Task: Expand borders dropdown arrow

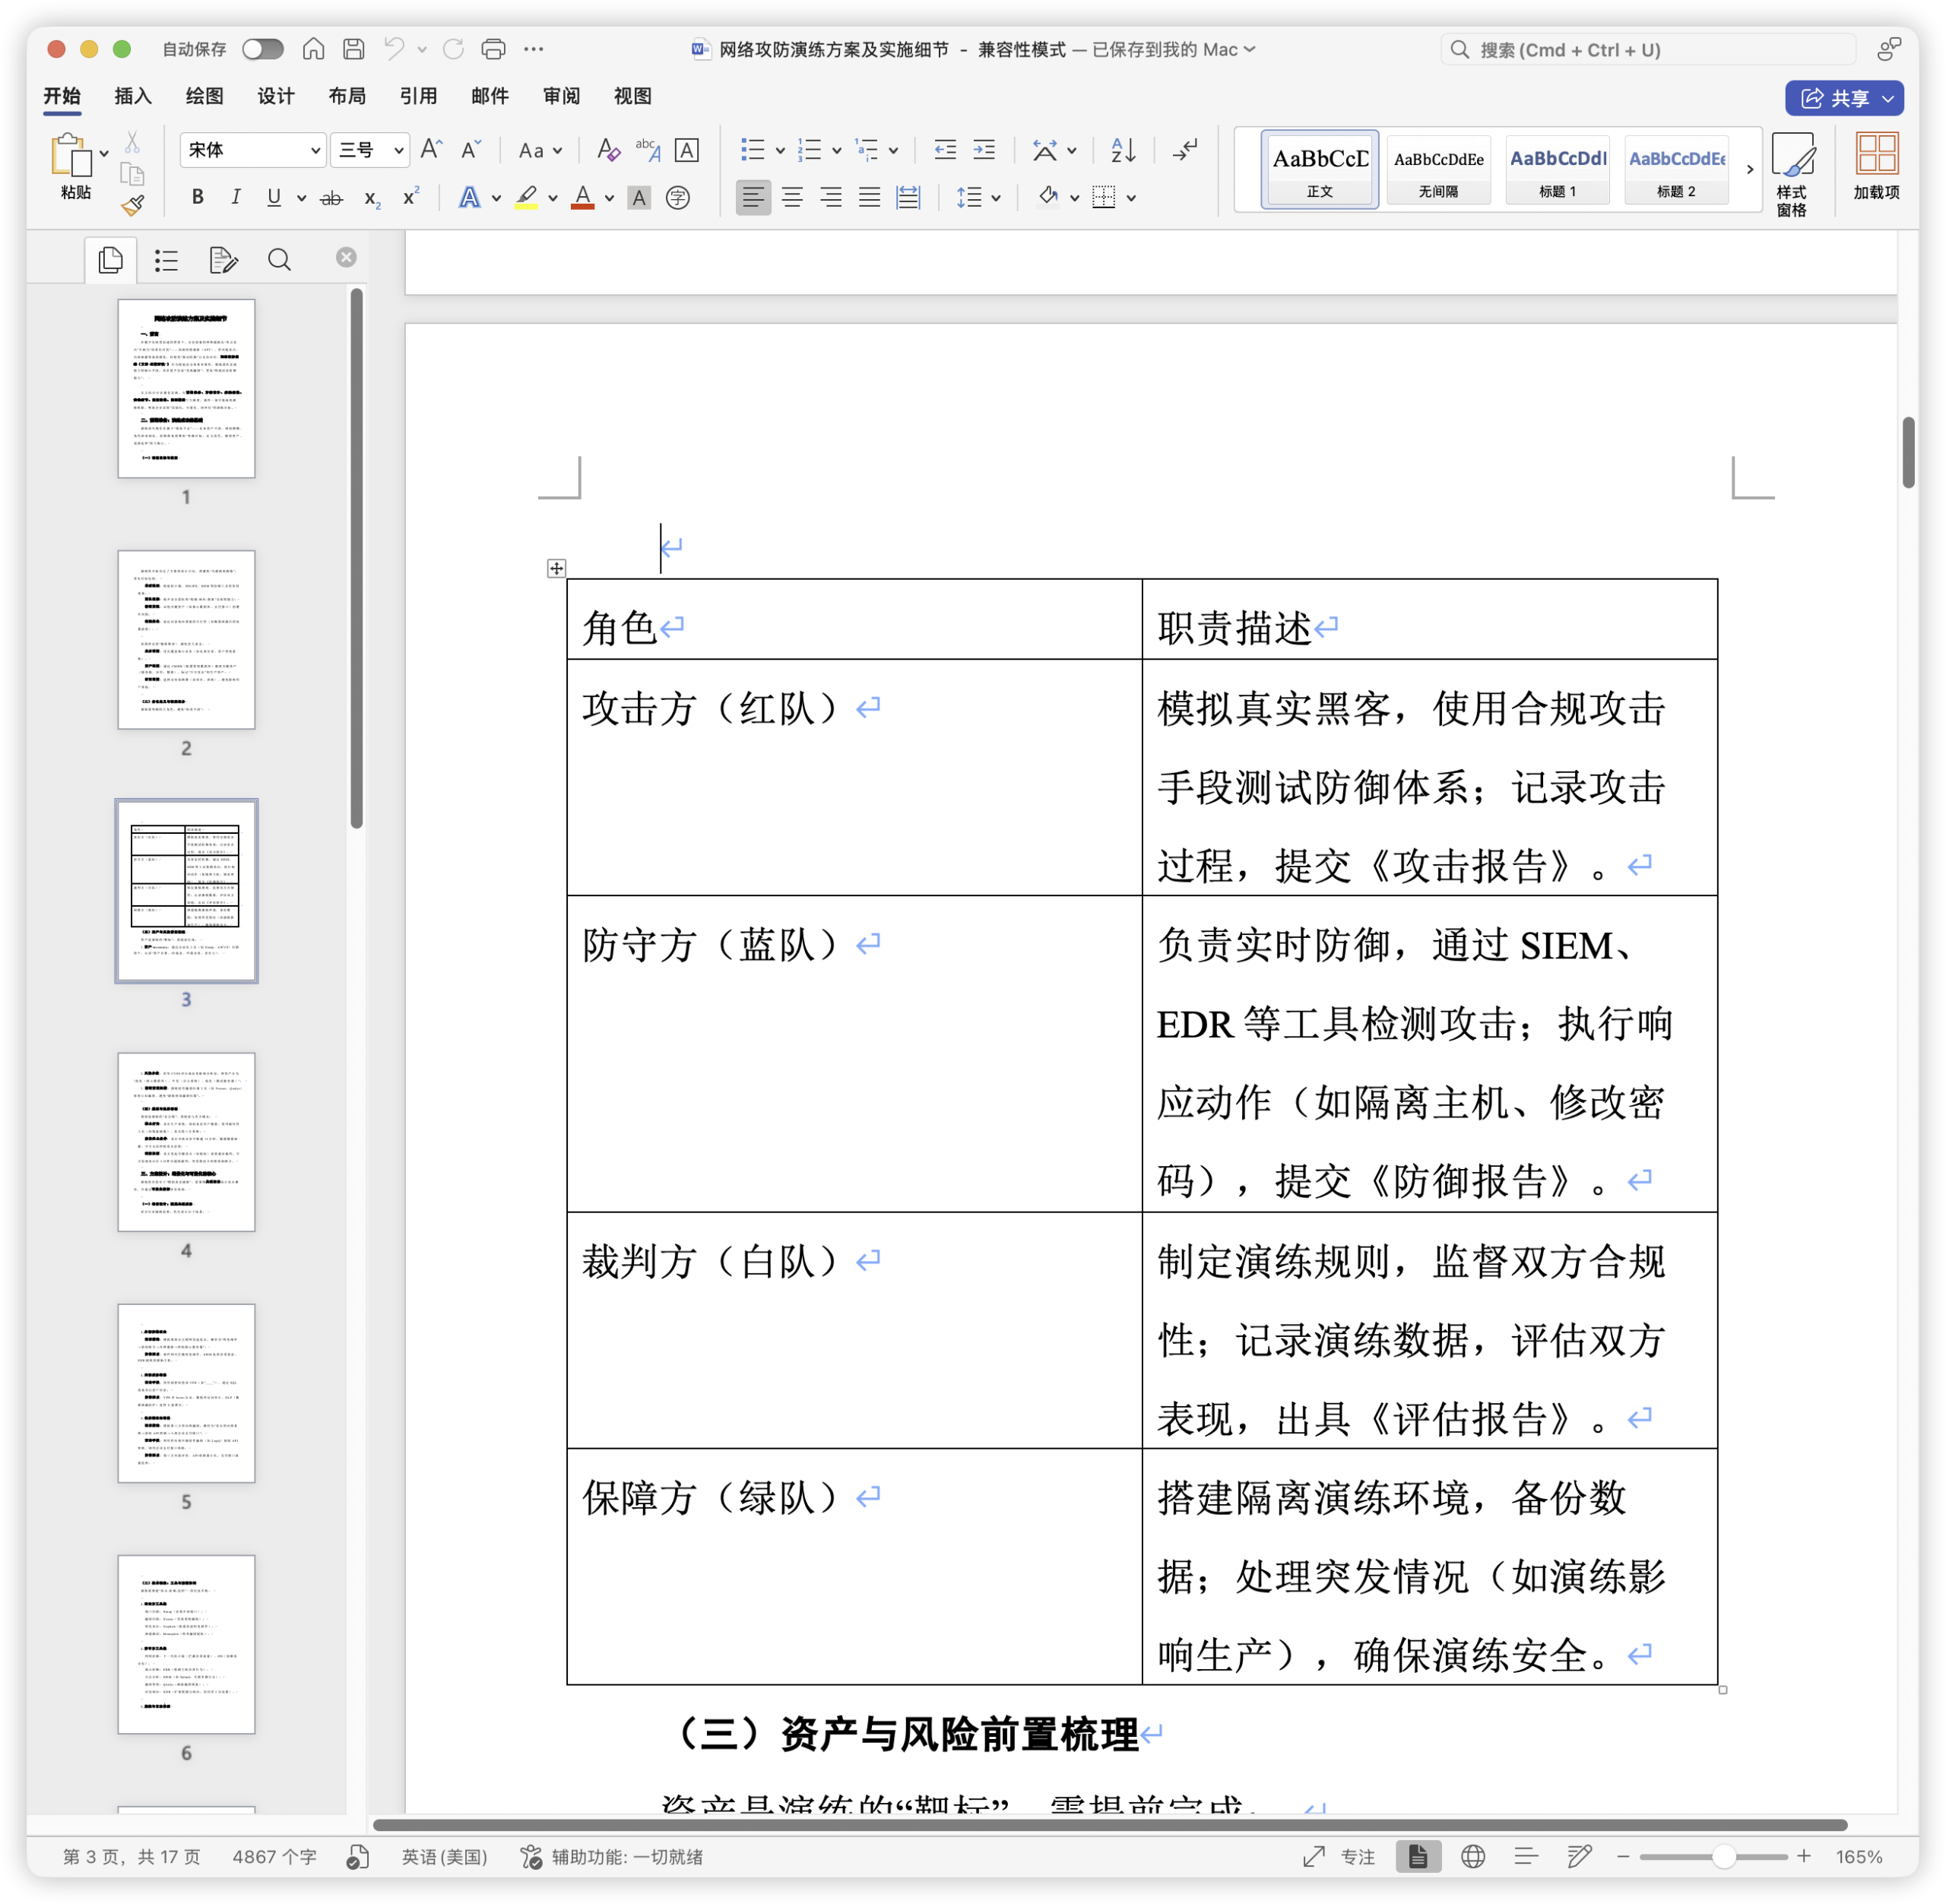Action: 1131,198
